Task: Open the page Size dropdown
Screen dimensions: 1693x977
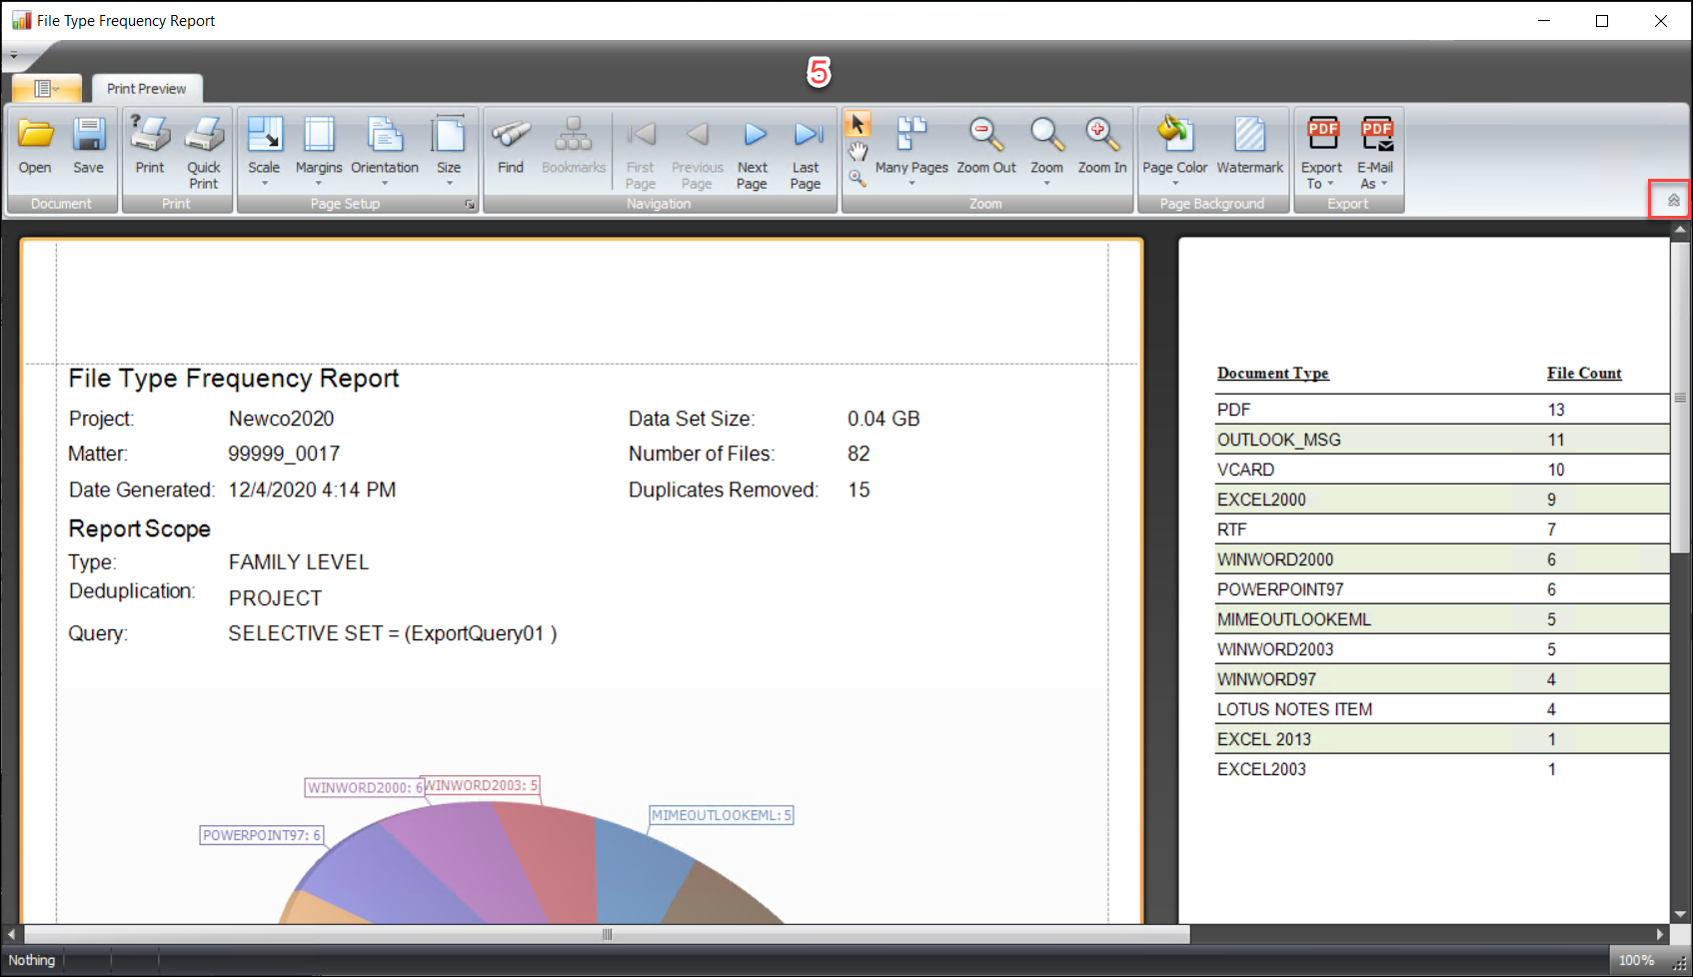Action: point(449,151)
